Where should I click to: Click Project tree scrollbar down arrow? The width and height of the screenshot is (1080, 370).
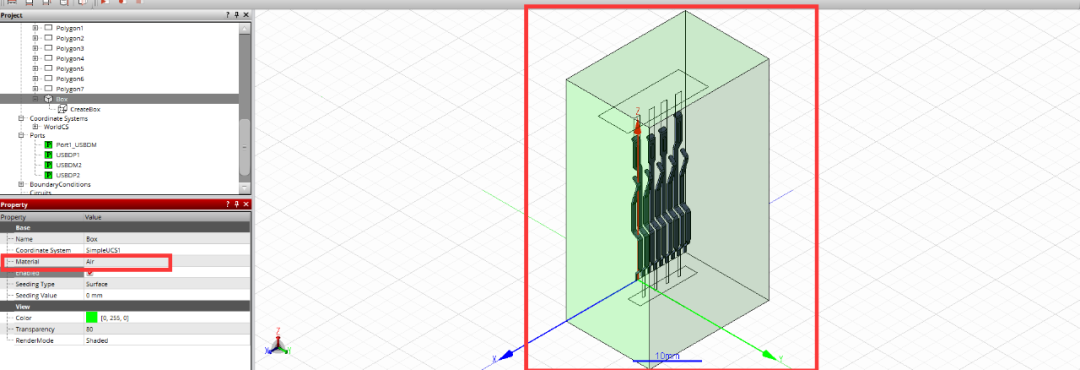tap(245, 188)
